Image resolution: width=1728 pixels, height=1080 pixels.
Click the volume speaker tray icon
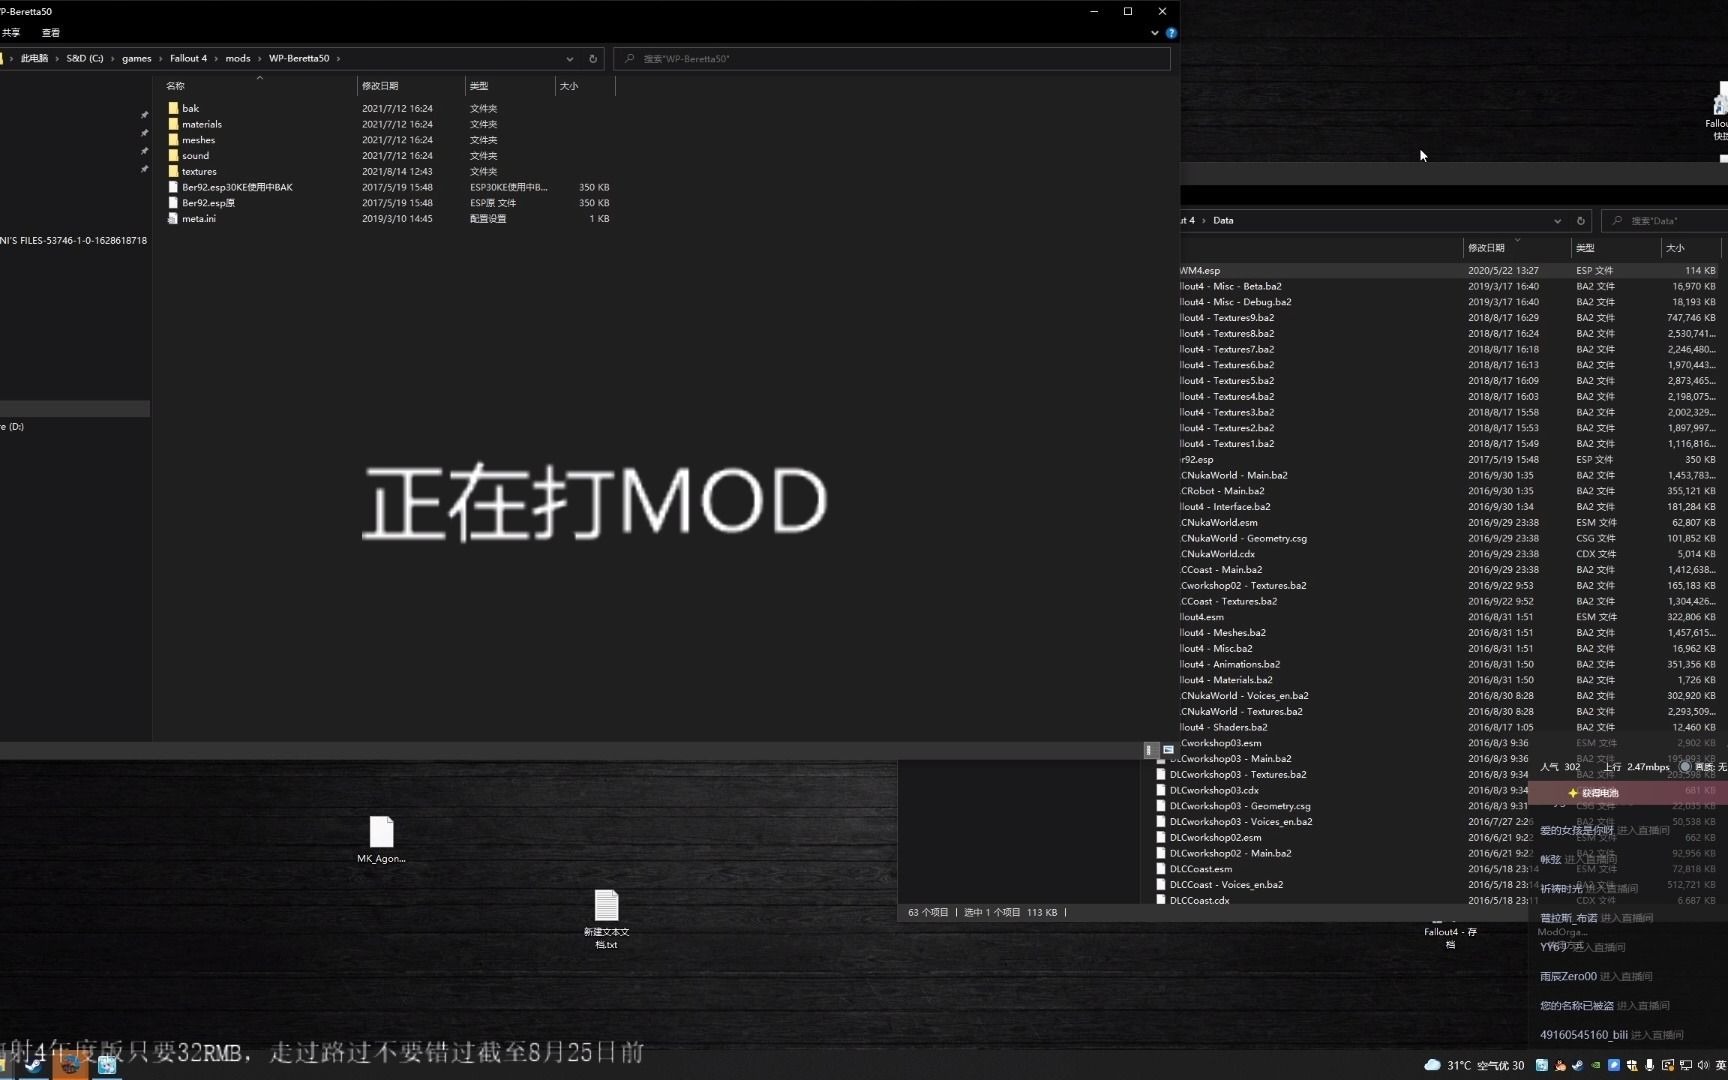tap(1703, 1065)
